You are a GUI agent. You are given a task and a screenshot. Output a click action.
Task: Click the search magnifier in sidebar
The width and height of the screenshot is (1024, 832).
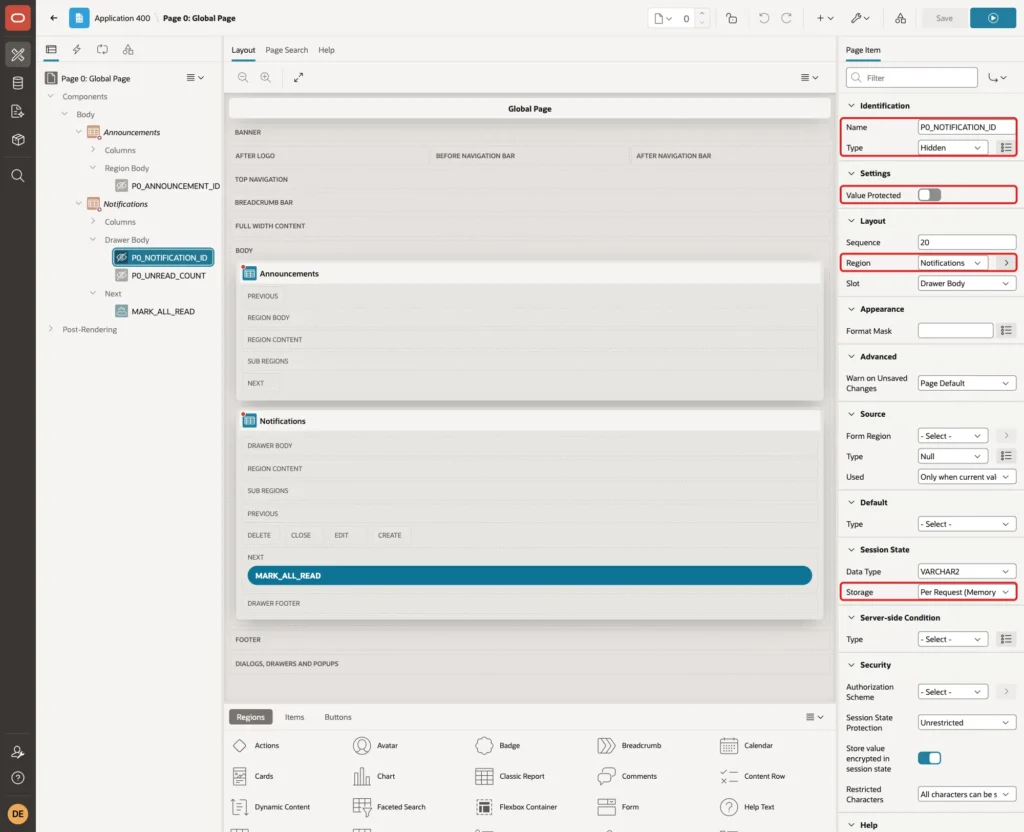tap(18, 176)
